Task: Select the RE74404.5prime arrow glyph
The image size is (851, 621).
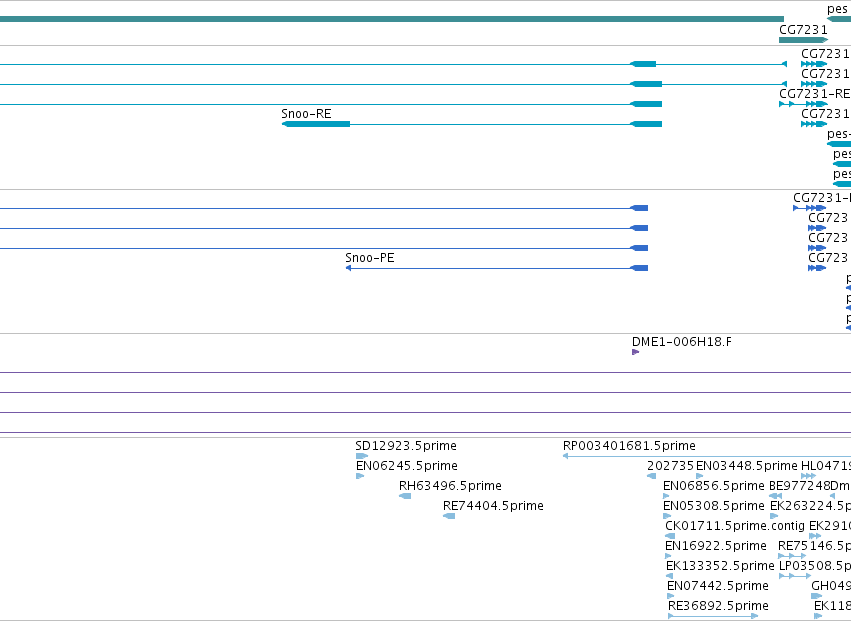Action: coord(449,516)
